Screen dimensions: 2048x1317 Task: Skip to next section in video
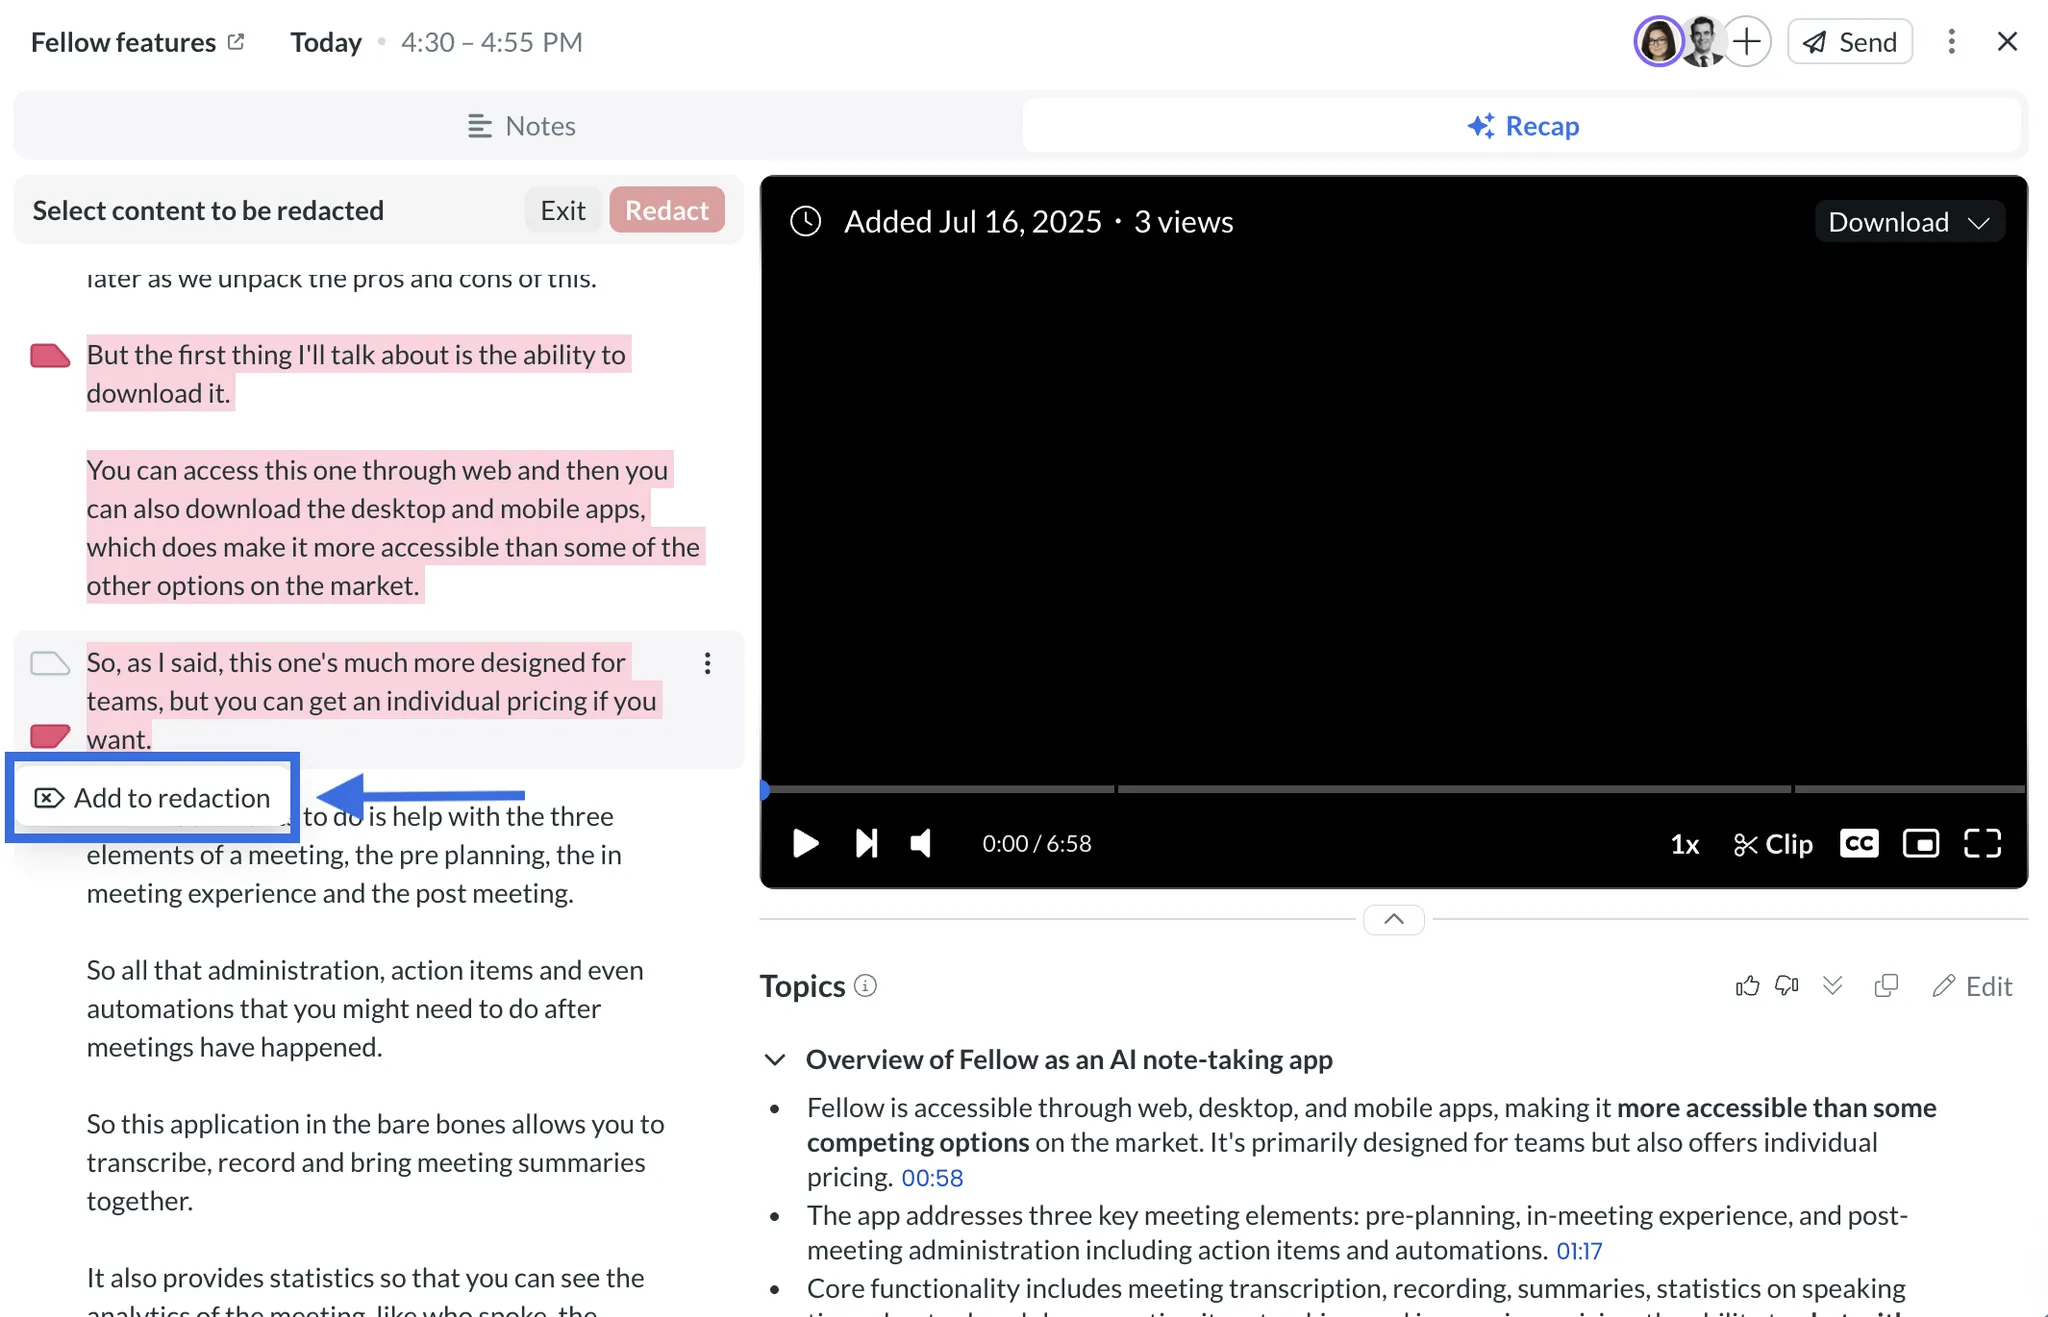(866, 843)
